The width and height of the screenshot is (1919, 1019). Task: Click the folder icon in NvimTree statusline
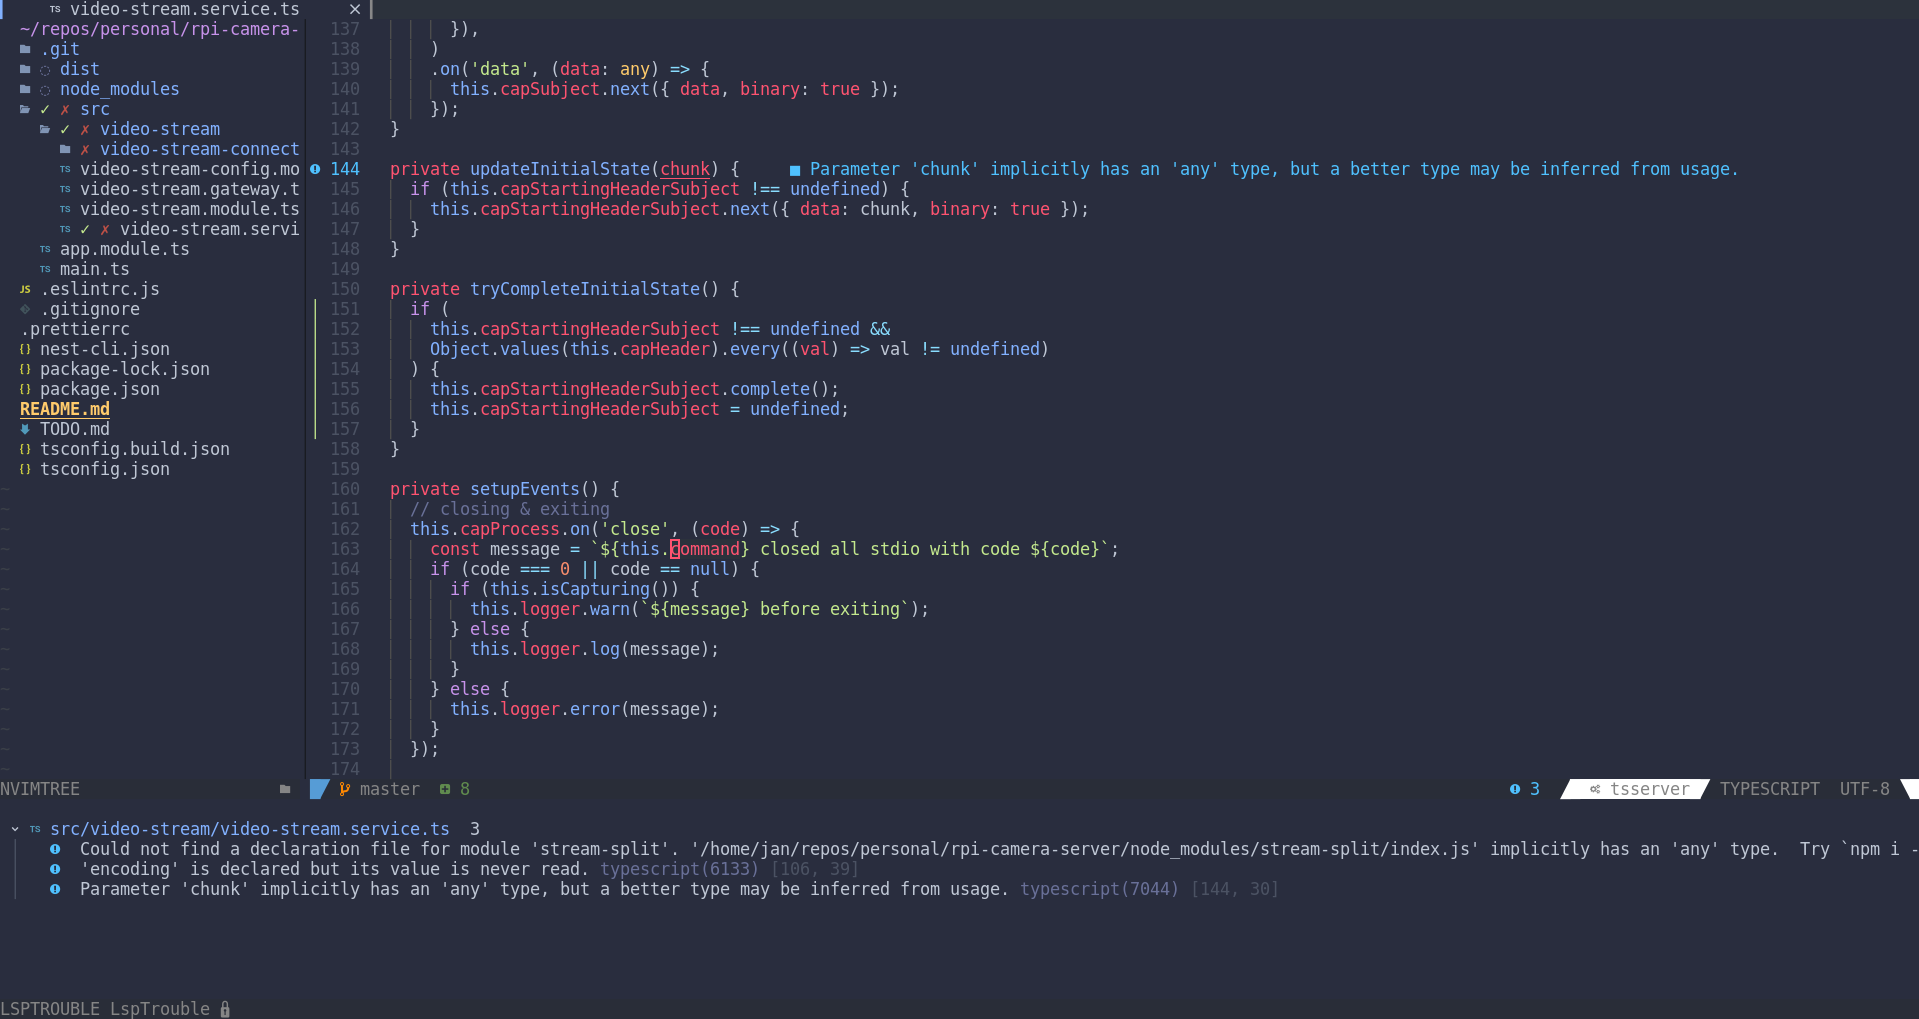coord(285,789)
